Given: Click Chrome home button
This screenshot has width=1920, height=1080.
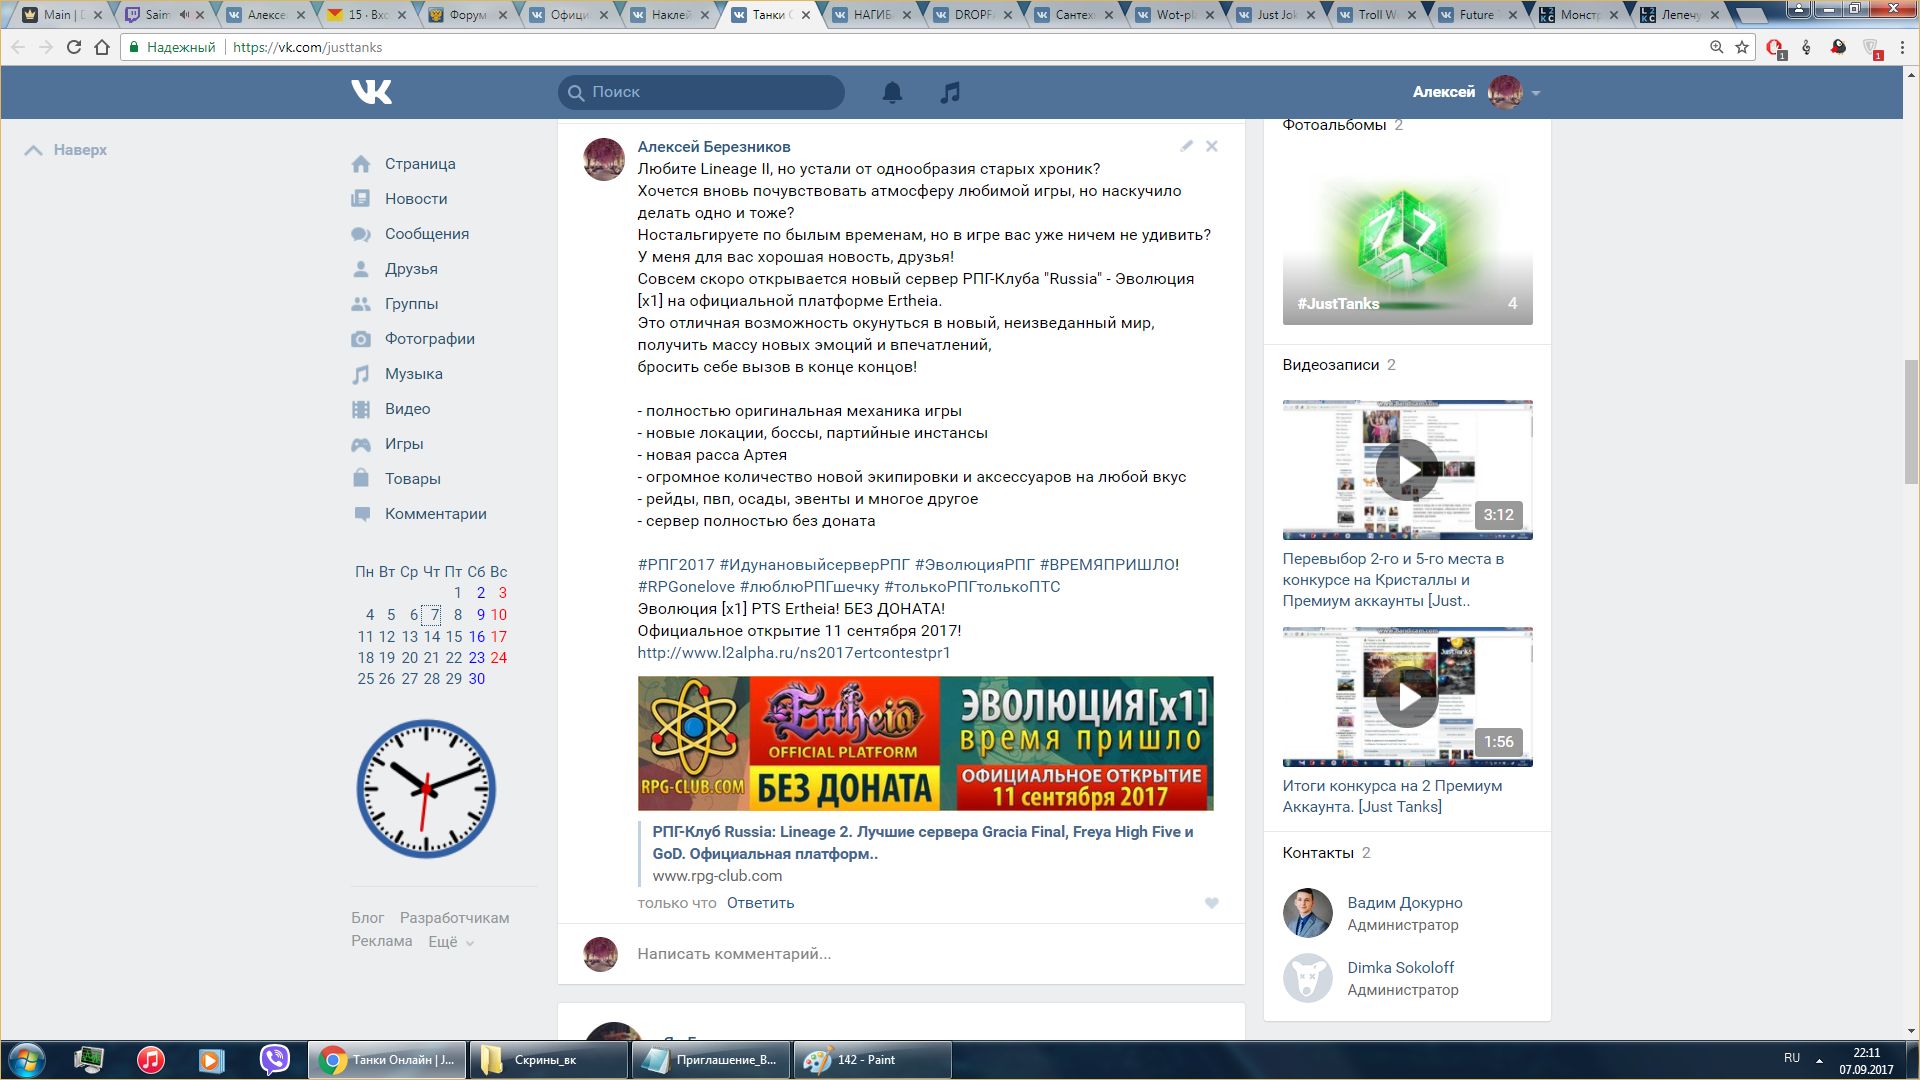Looking at the screenshot, I should click(x=102, y=47).
